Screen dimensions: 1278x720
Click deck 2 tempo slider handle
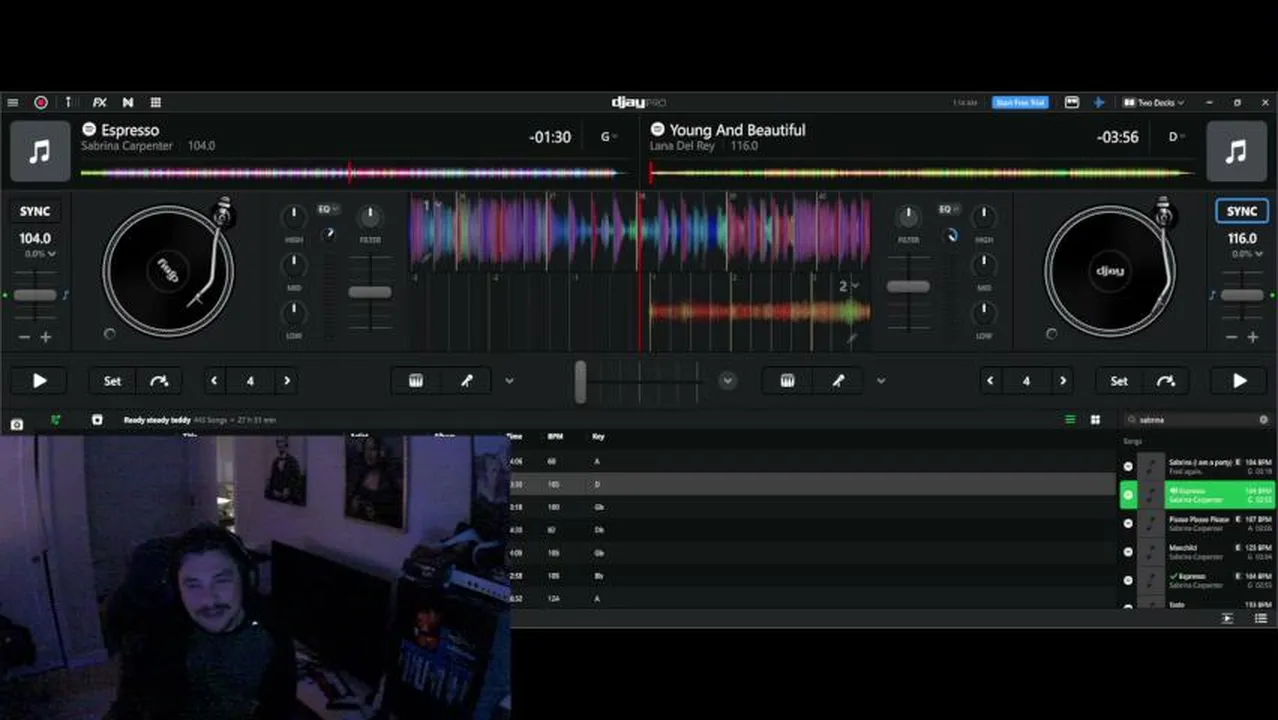1242,295
